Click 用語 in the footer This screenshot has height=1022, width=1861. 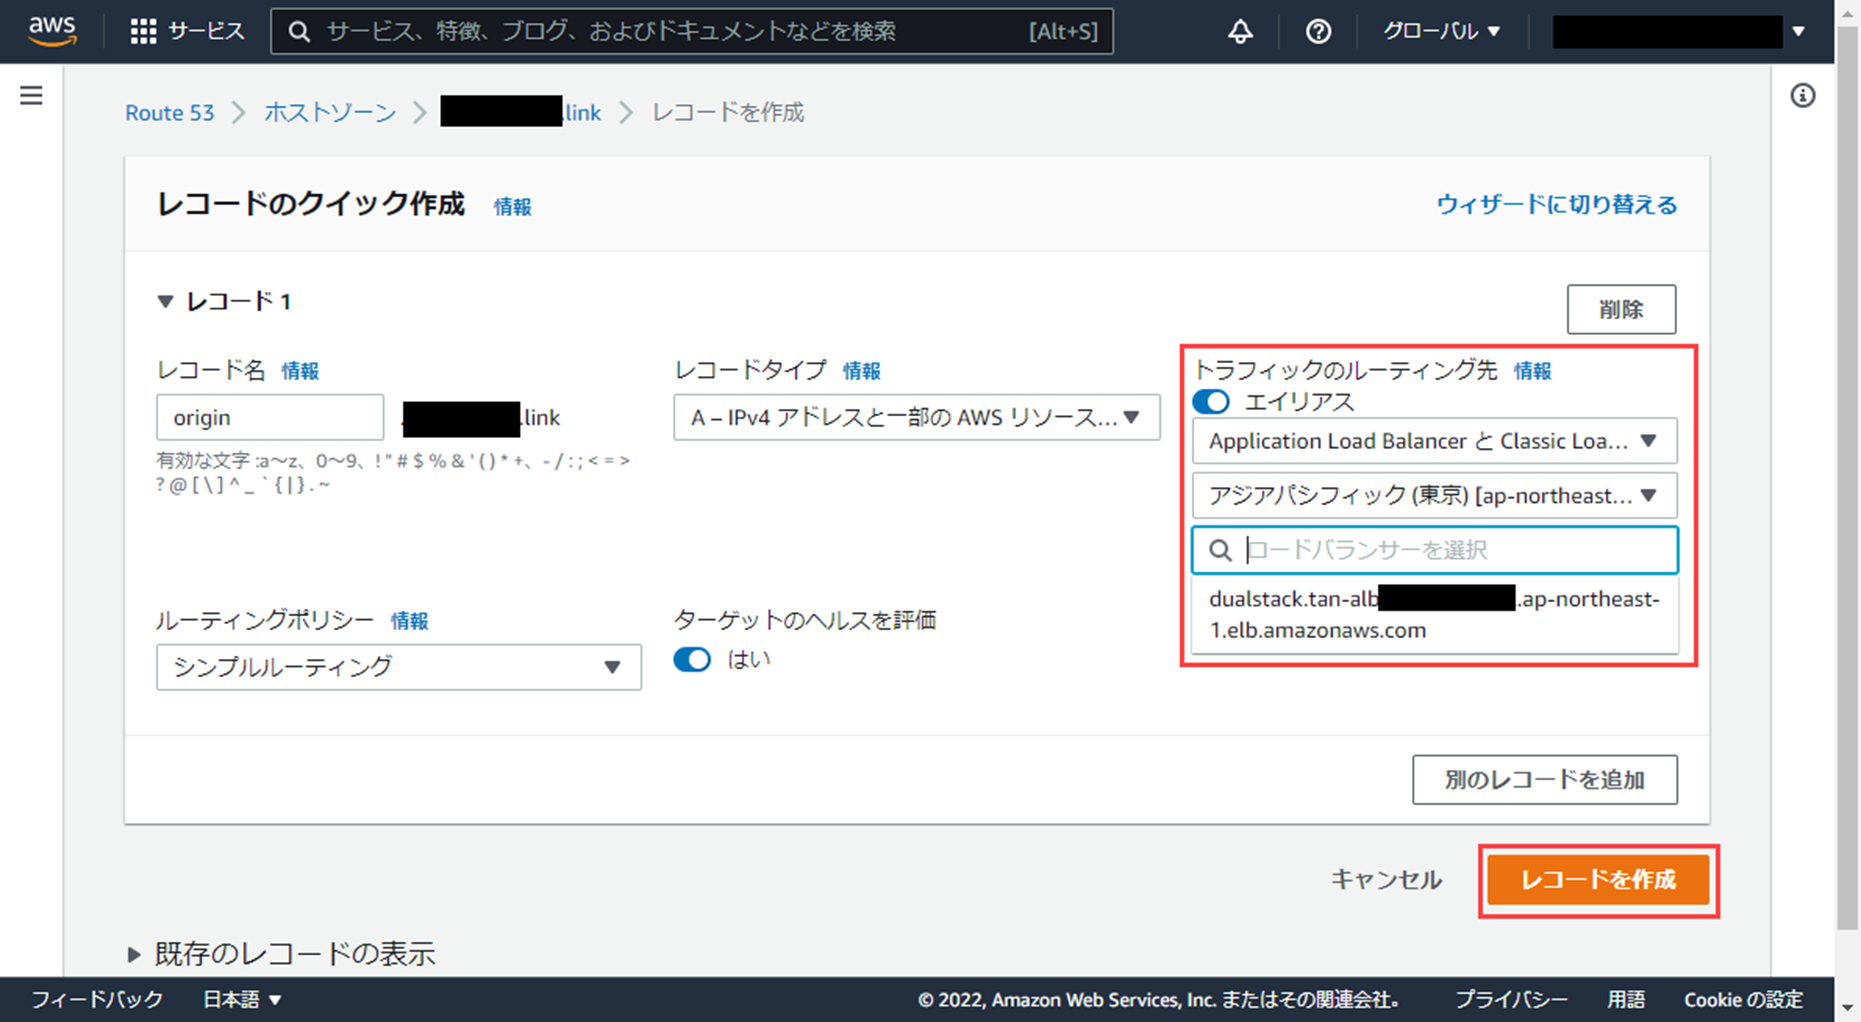(x=1626, y=999)
